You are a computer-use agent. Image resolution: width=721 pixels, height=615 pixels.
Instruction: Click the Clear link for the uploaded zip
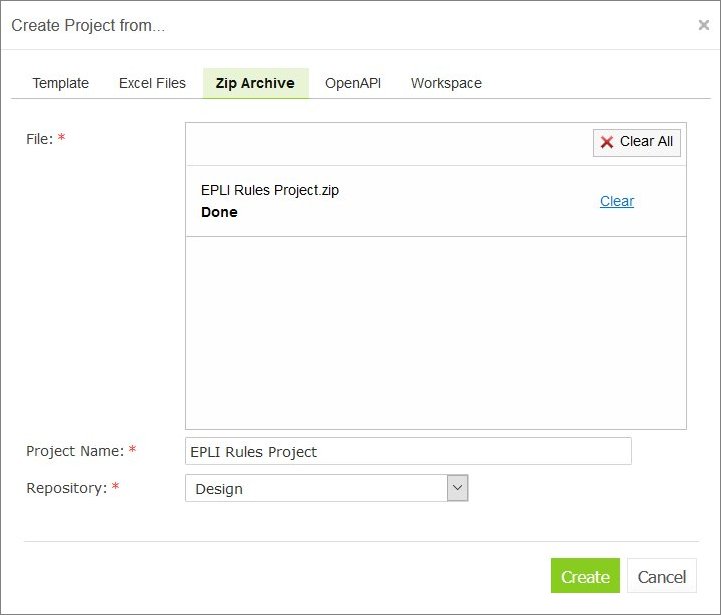[x=616, y=201]
